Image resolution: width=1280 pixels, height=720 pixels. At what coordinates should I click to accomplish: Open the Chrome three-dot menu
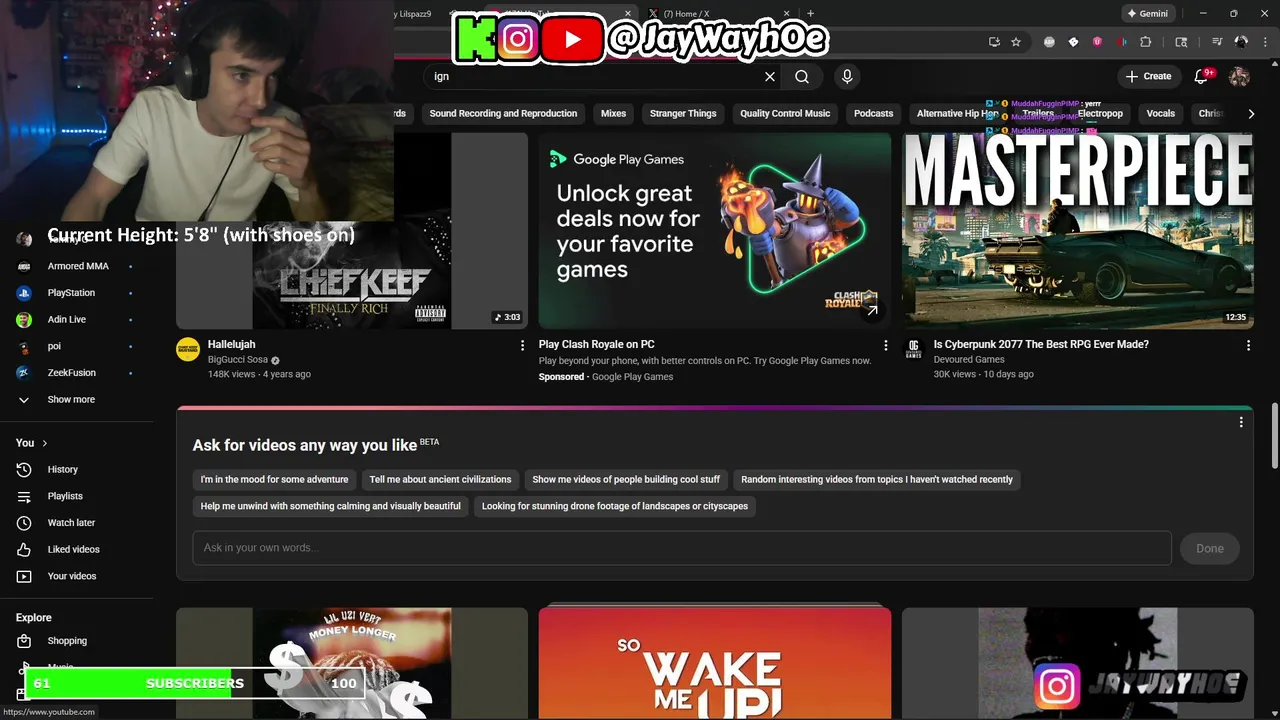pyautogui.click(x=1265, y=42)
